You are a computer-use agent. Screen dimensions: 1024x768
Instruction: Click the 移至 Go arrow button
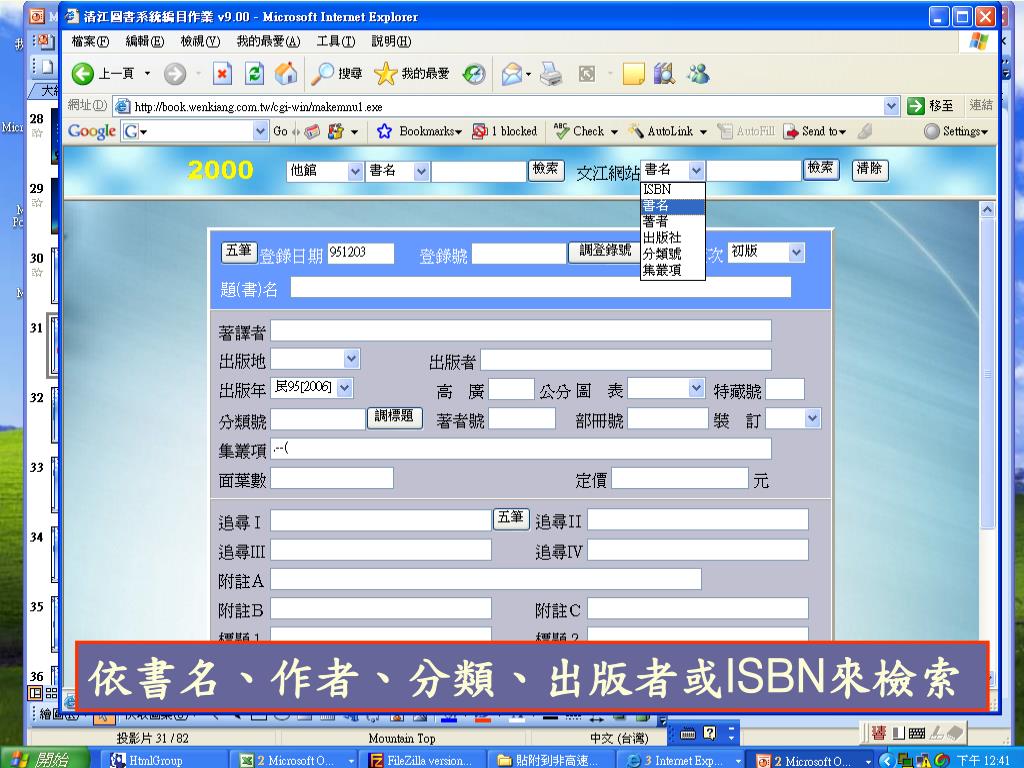(931, 105)
